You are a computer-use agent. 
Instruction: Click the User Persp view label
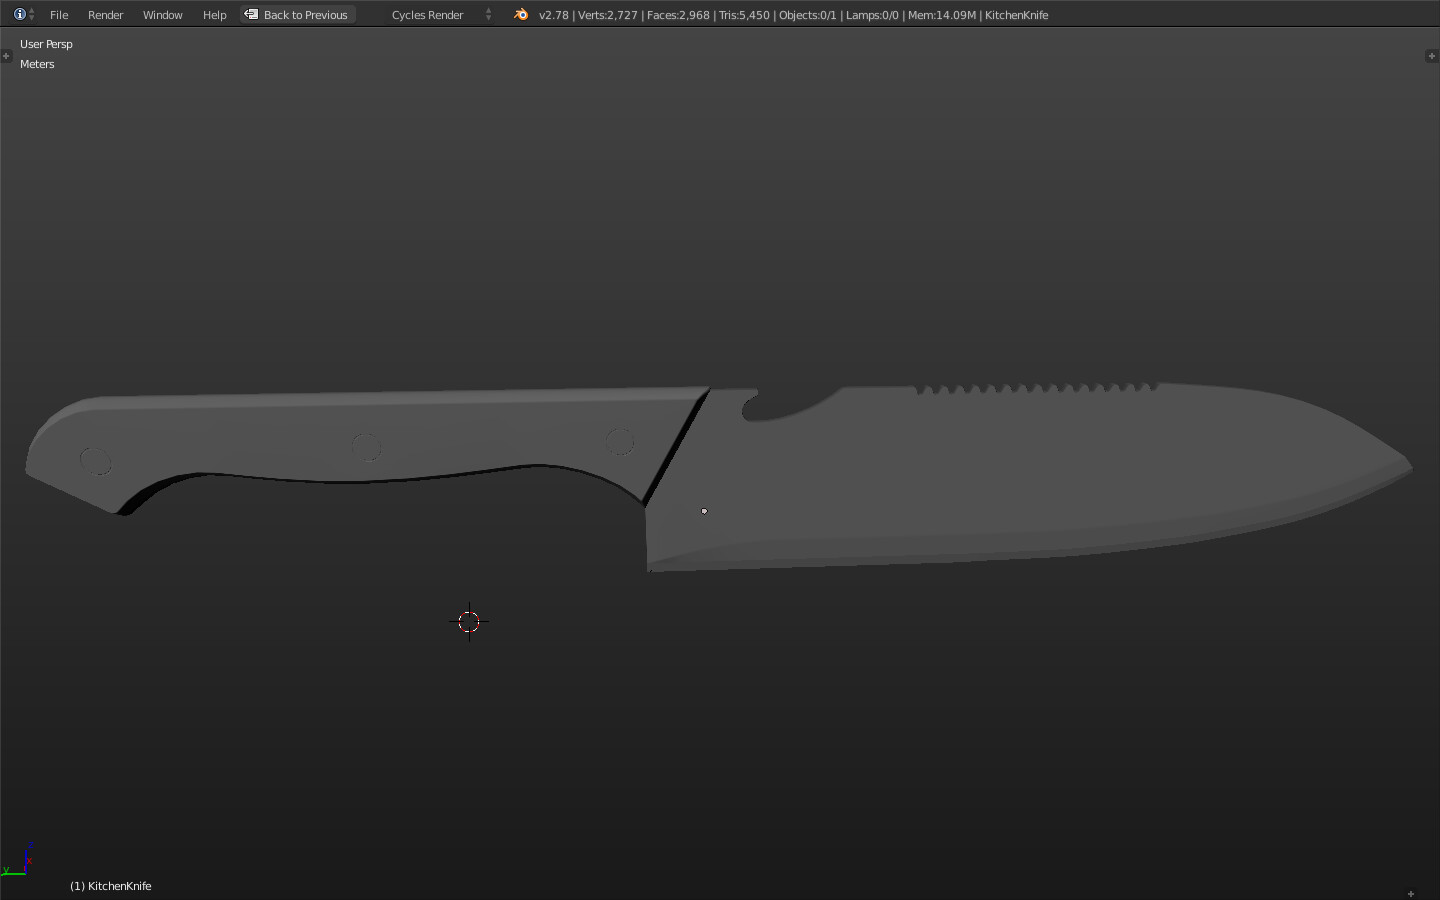click(x=46, y=44)
